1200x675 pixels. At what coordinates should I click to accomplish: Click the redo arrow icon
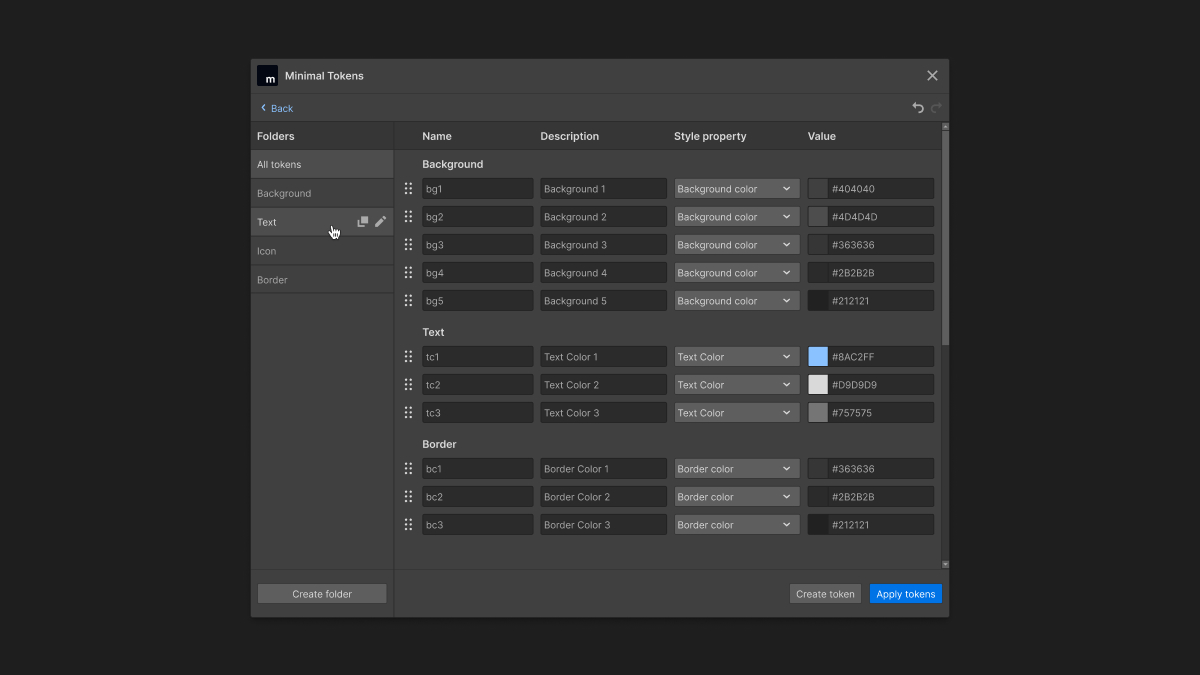936,108
